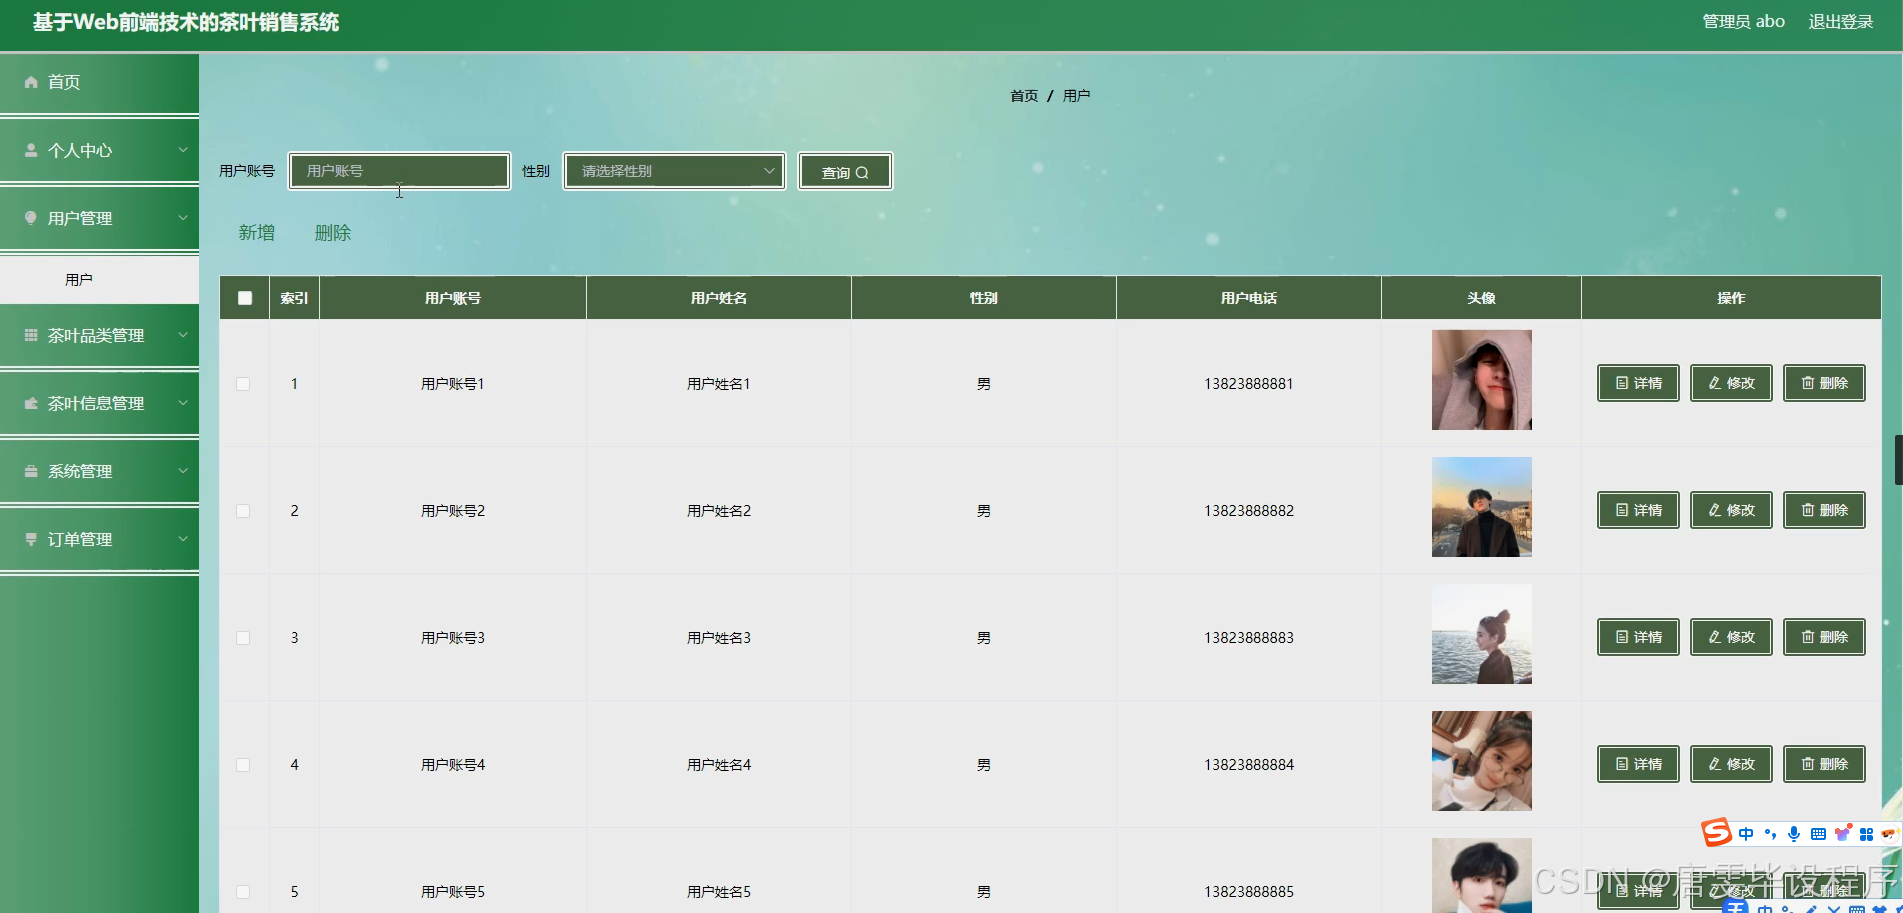The image size is (1903, 913).
Task: Focus the 用户账号 search input field
Action: (399, 171)
